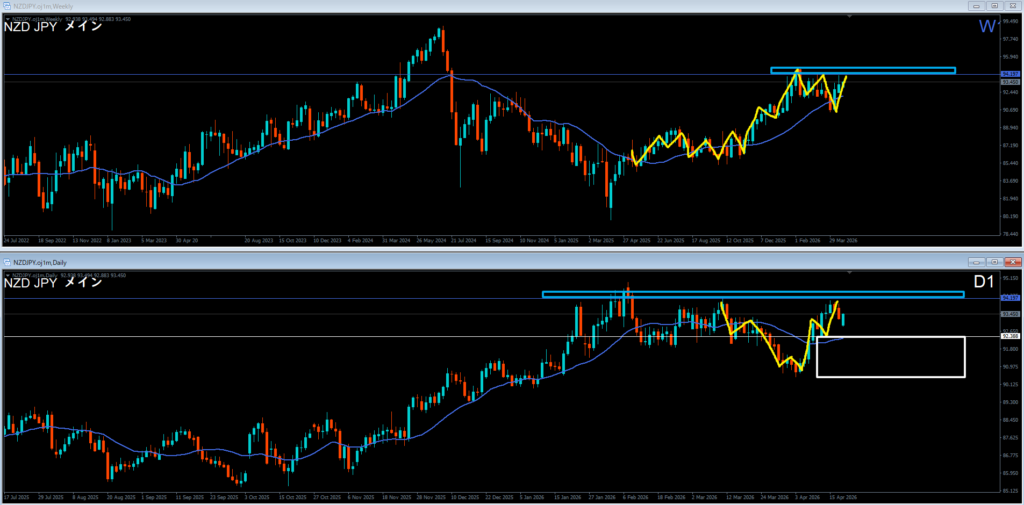The width and height of the screenshot is (1024, 505).
Task: Select the white rectangle on the daily chart
Action: (890, 376)
